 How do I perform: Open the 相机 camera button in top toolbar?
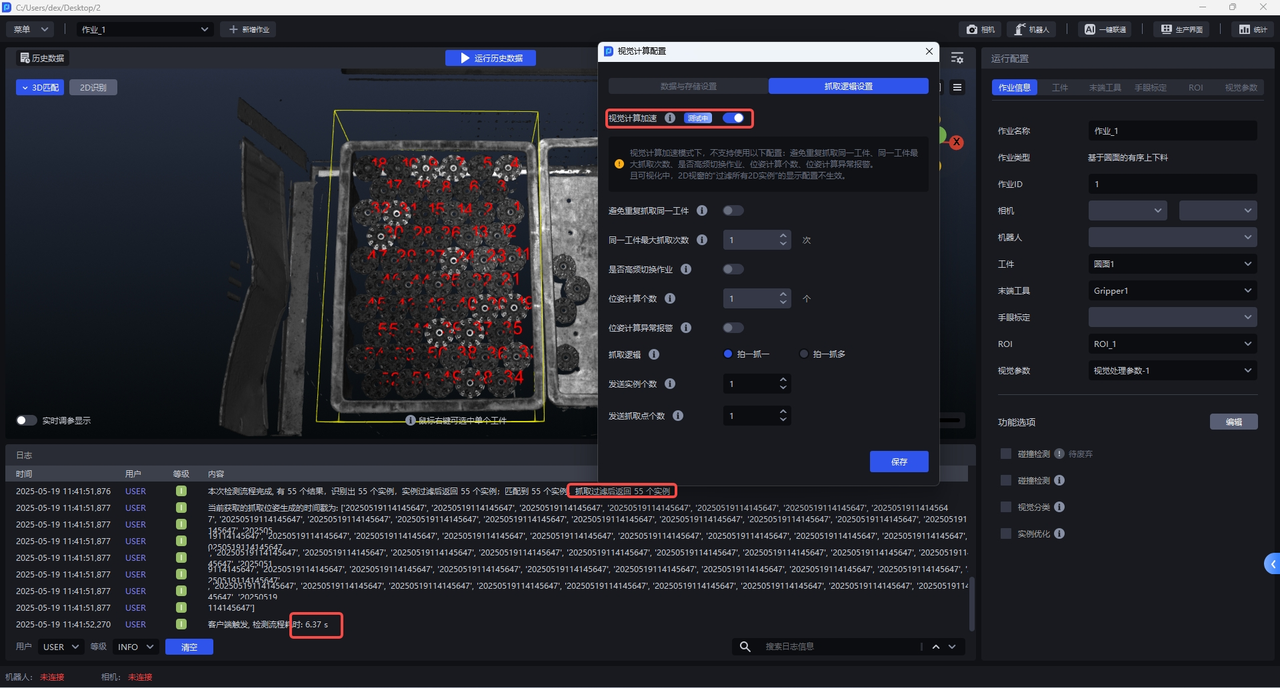(x=980, y=30)
